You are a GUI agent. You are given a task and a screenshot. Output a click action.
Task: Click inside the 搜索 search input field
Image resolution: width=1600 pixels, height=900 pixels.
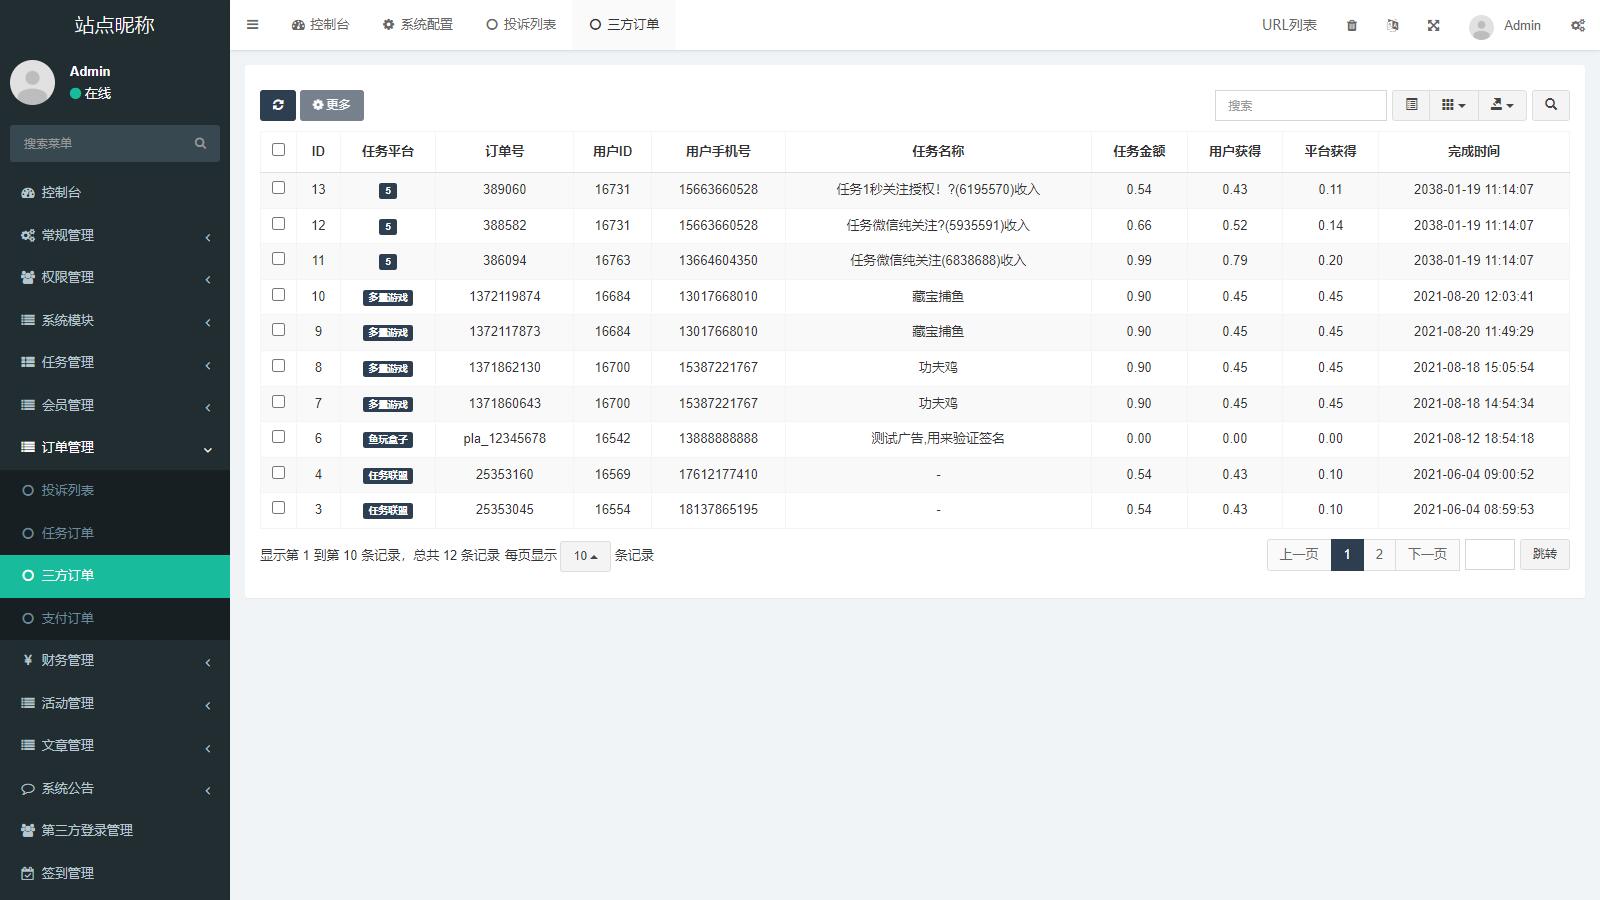point(1300,104)
